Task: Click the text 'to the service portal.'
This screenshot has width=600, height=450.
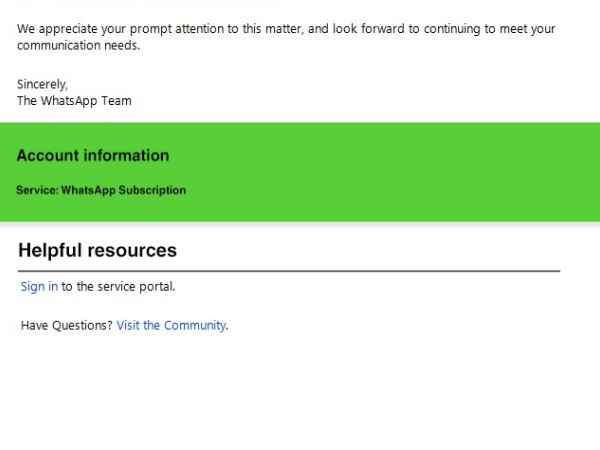Action: [118, 287]
